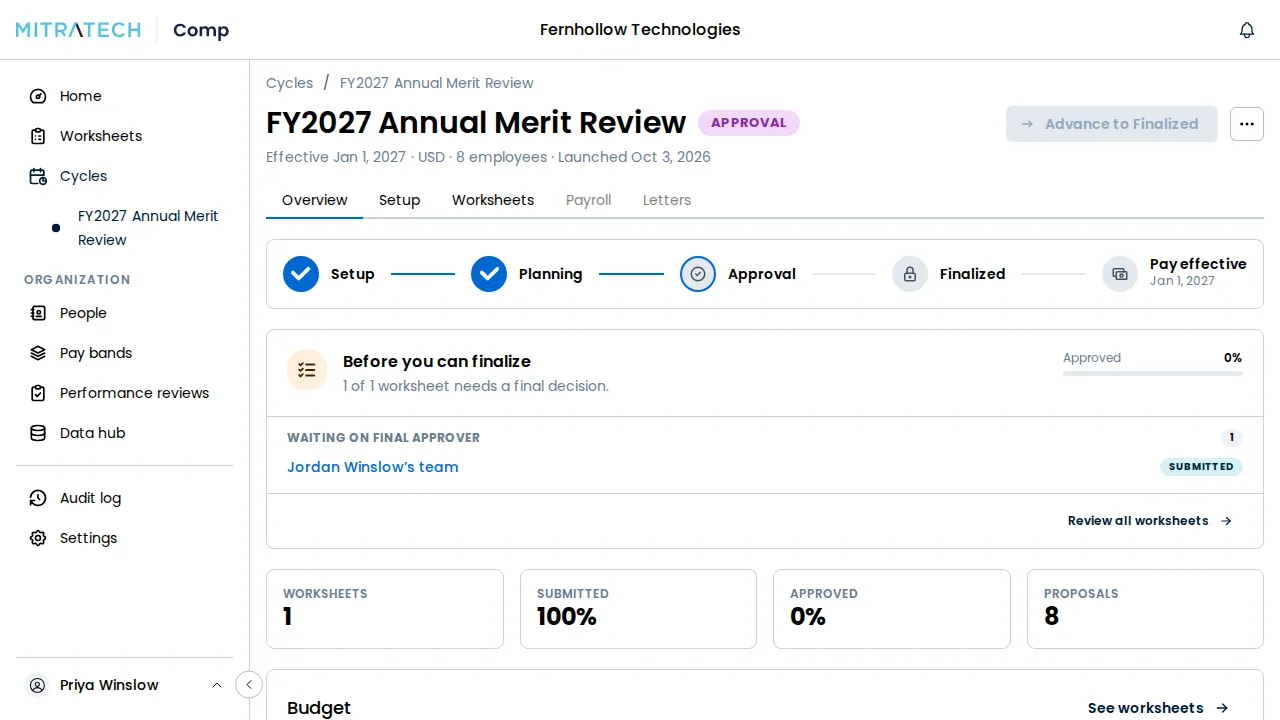Open the Worksheets tab
The height and width of the screenshot is (720, 1280).
tap(493, 200)
